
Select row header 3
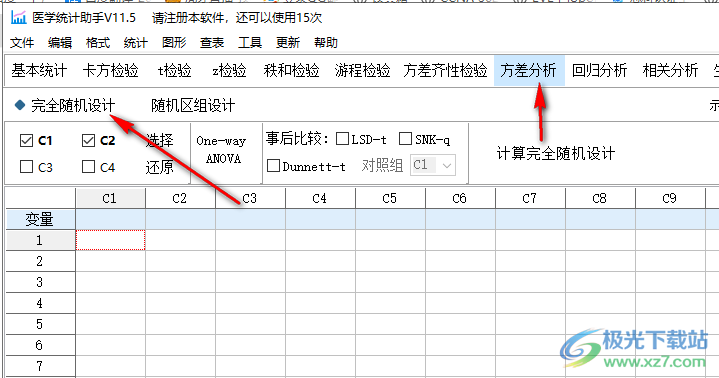click(40, 282)
